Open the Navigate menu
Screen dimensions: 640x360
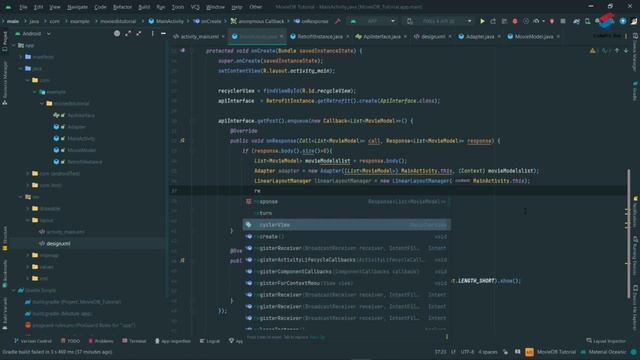[77, 7]
